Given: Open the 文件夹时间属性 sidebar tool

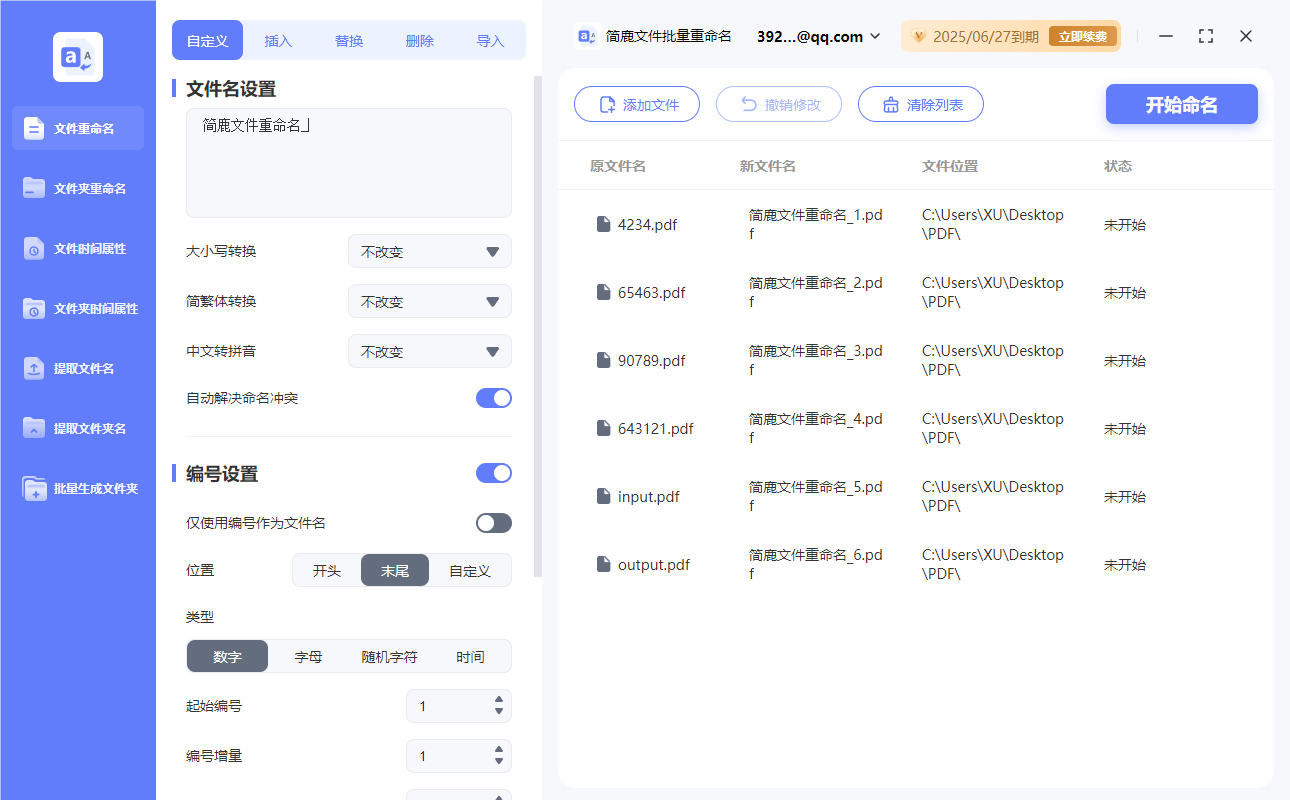Looking at the screenshot, I should point(77,308).
